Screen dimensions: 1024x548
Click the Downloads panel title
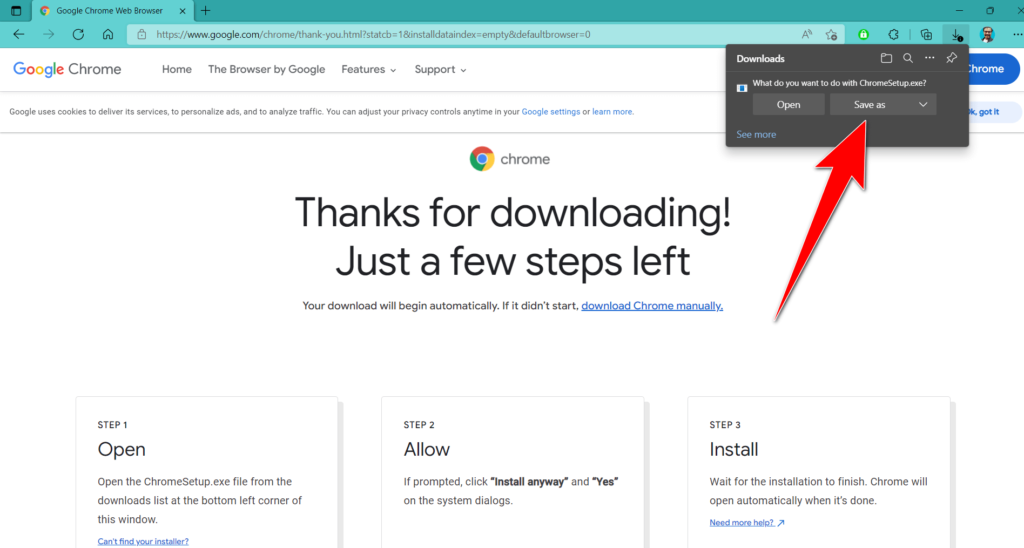pos(760,59)
